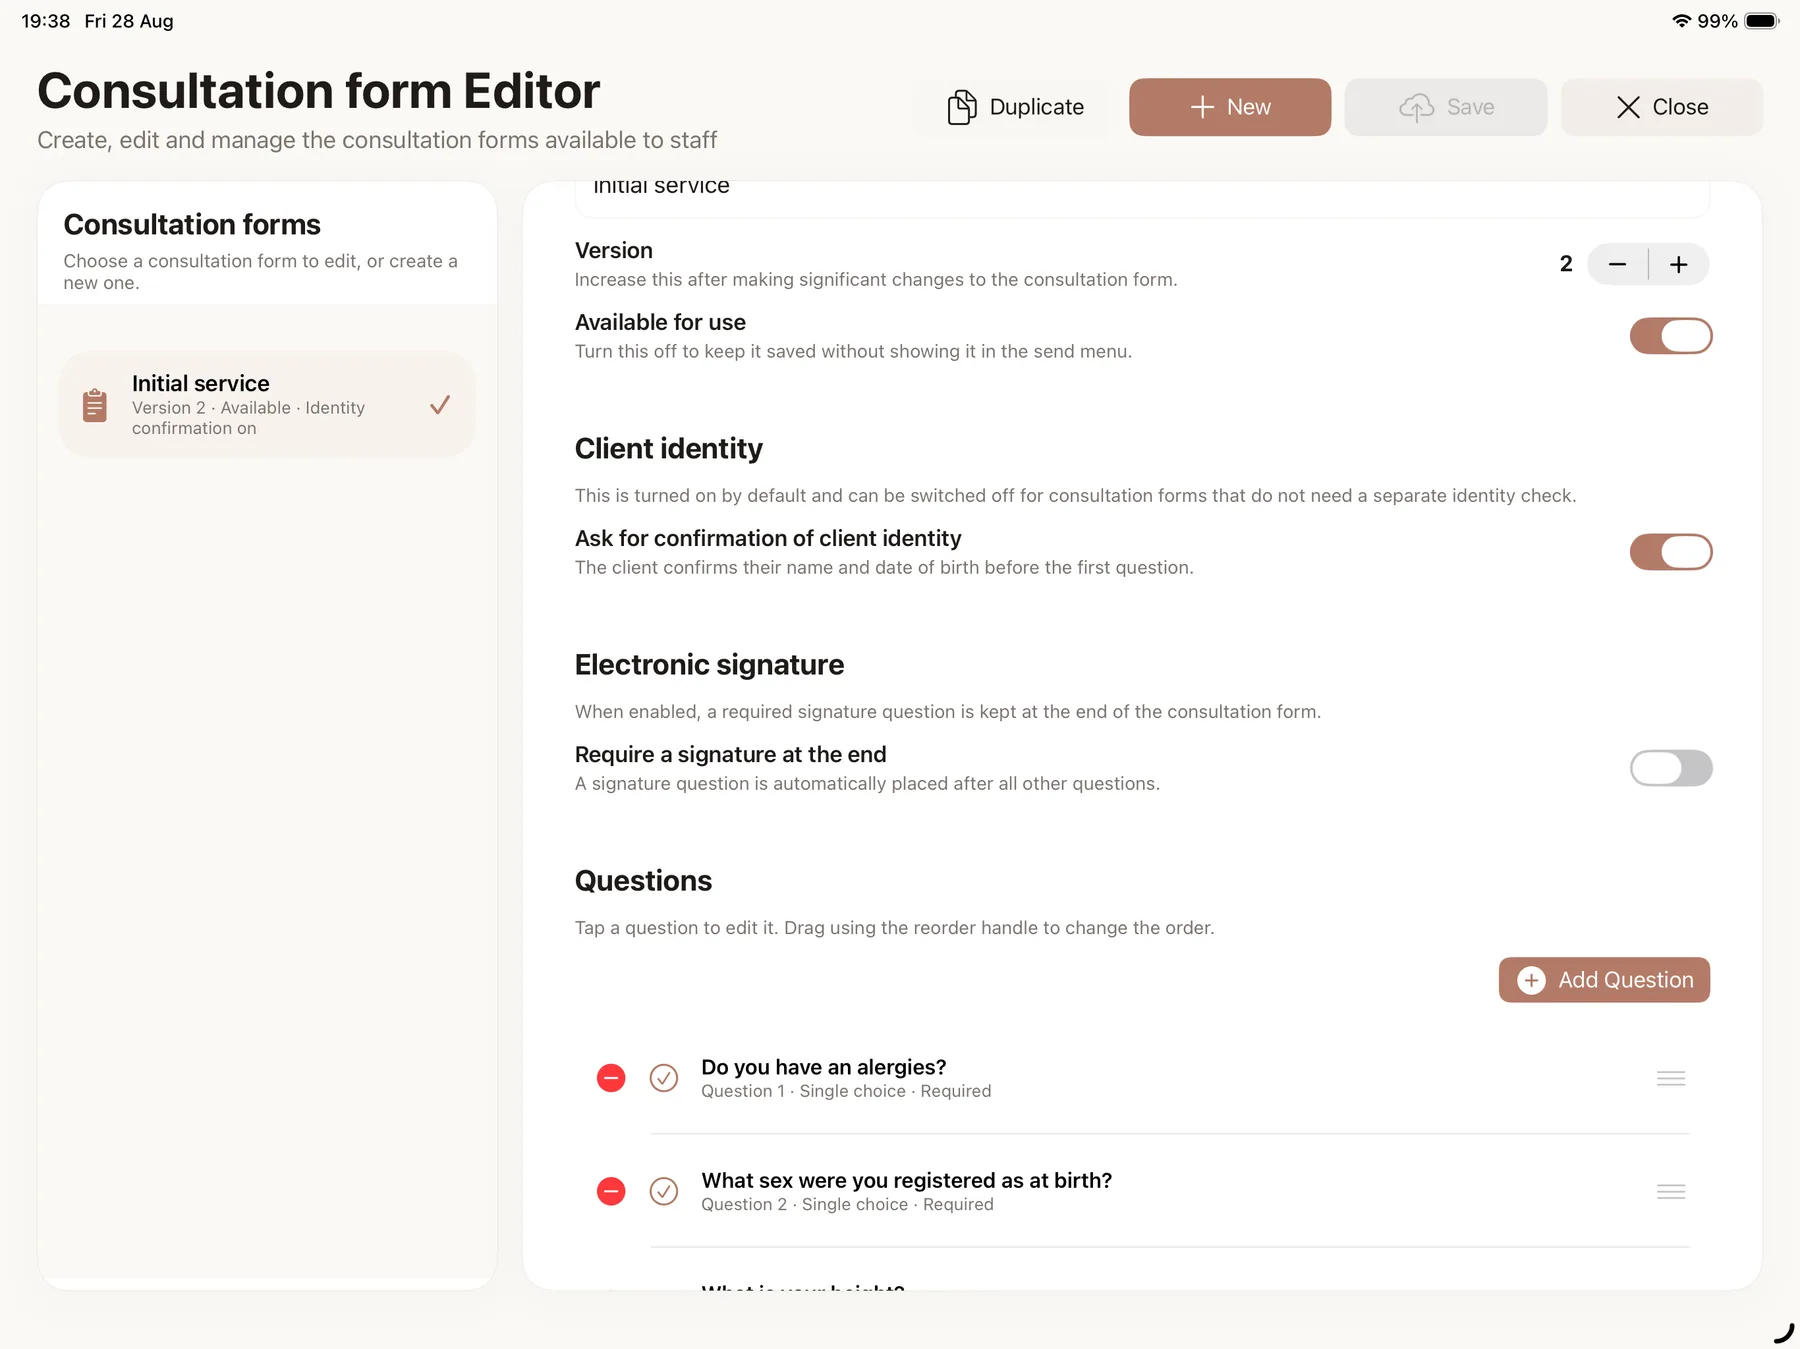Select Initial service form in sidebar

(267, 405)
